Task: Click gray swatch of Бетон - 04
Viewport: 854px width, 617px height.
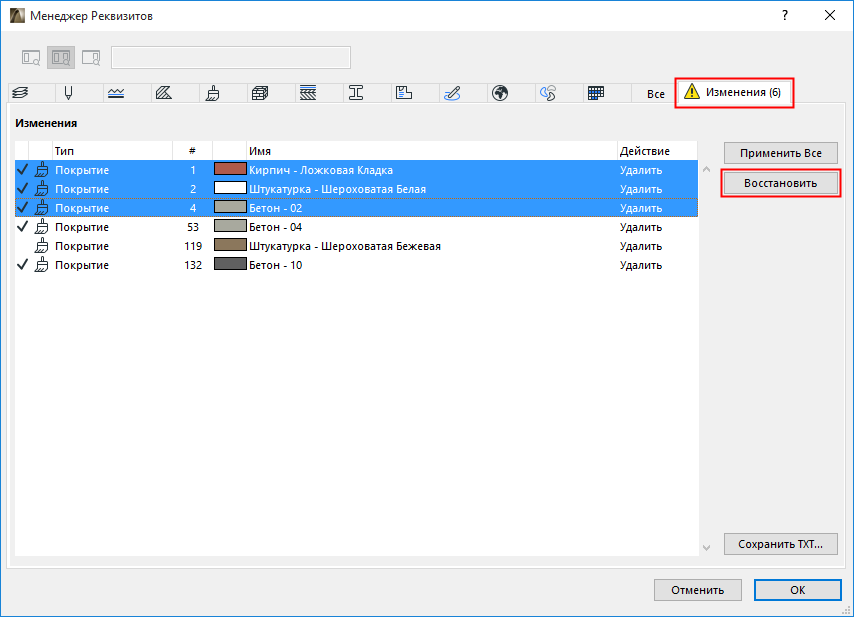Action: pyautogui.click(x=230, y=226)
